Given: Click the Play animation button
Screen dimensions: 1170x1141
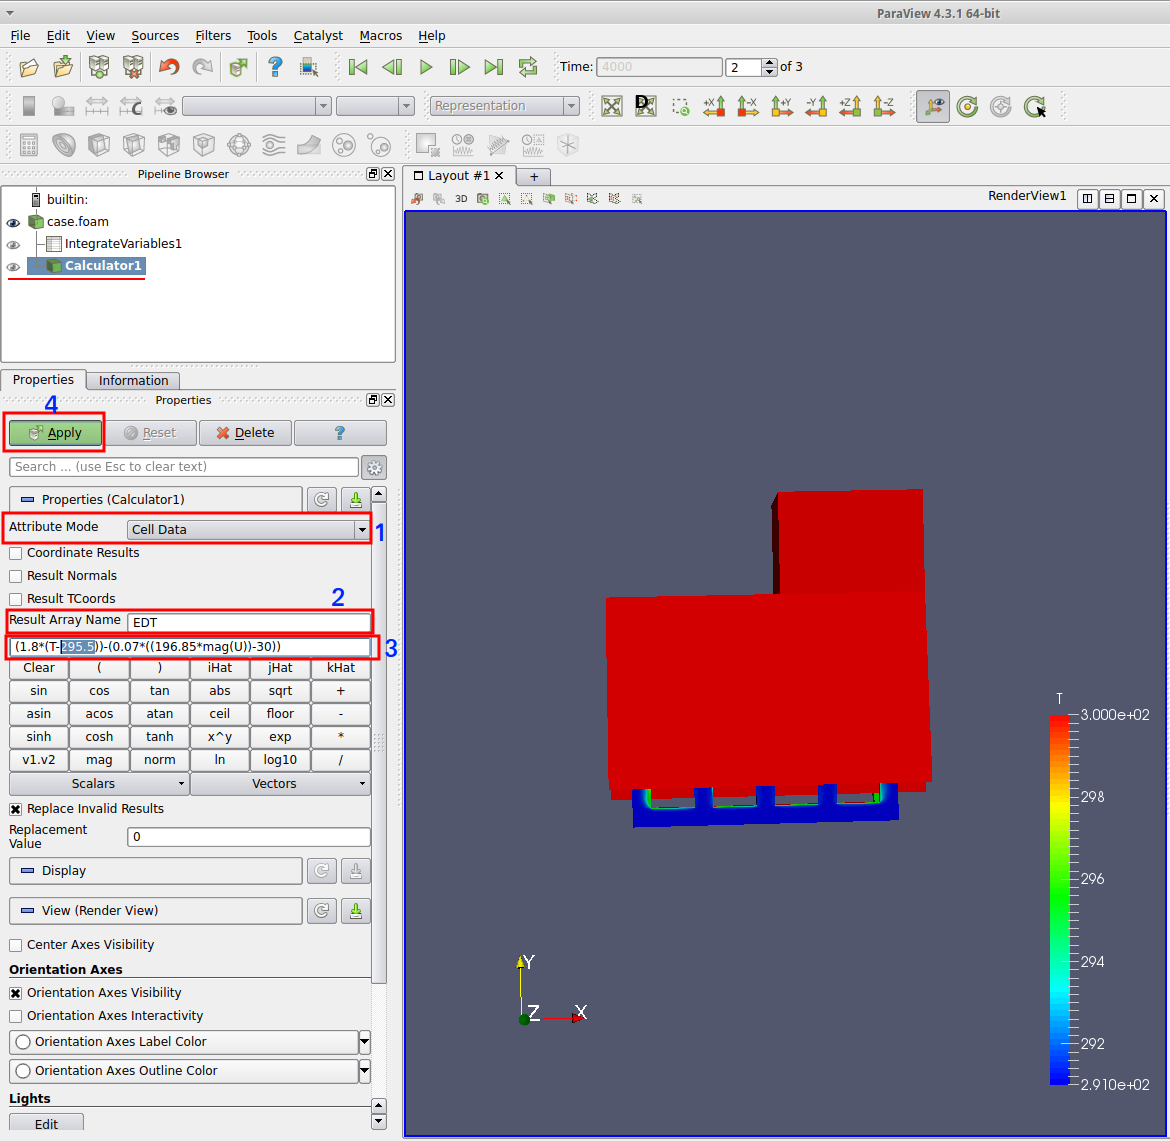Looking at the screenshot, I should [426, 67].
